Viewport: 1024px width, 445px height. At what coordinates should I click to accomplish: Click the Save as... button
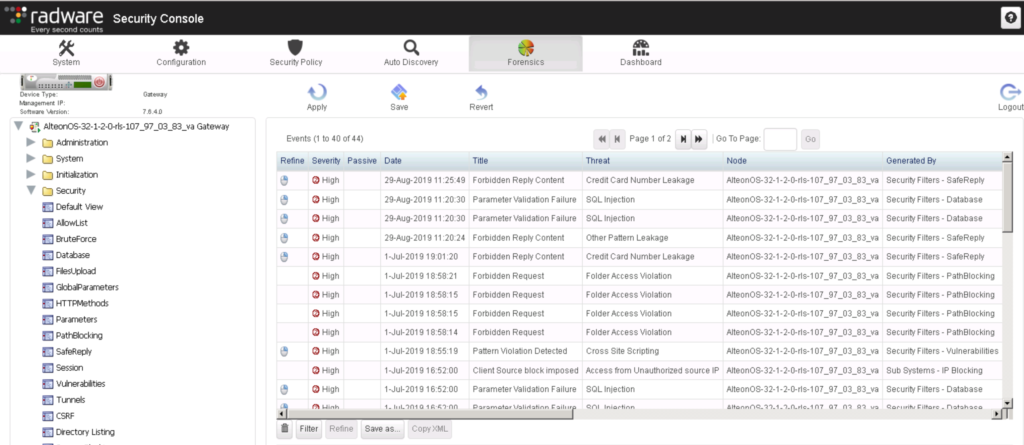coord(382,429)
